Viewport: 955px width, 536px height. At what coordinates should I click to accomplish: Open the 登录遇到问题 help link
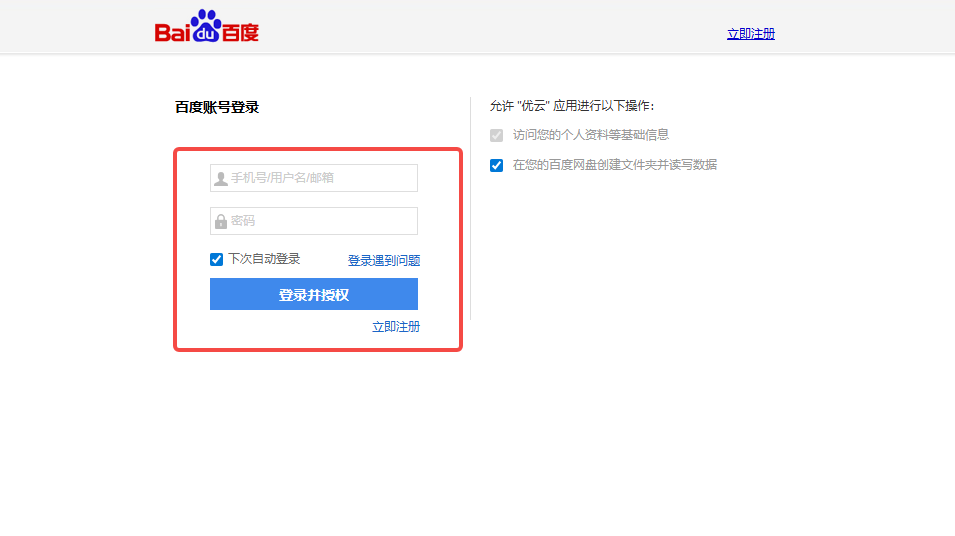pos(384,261)
